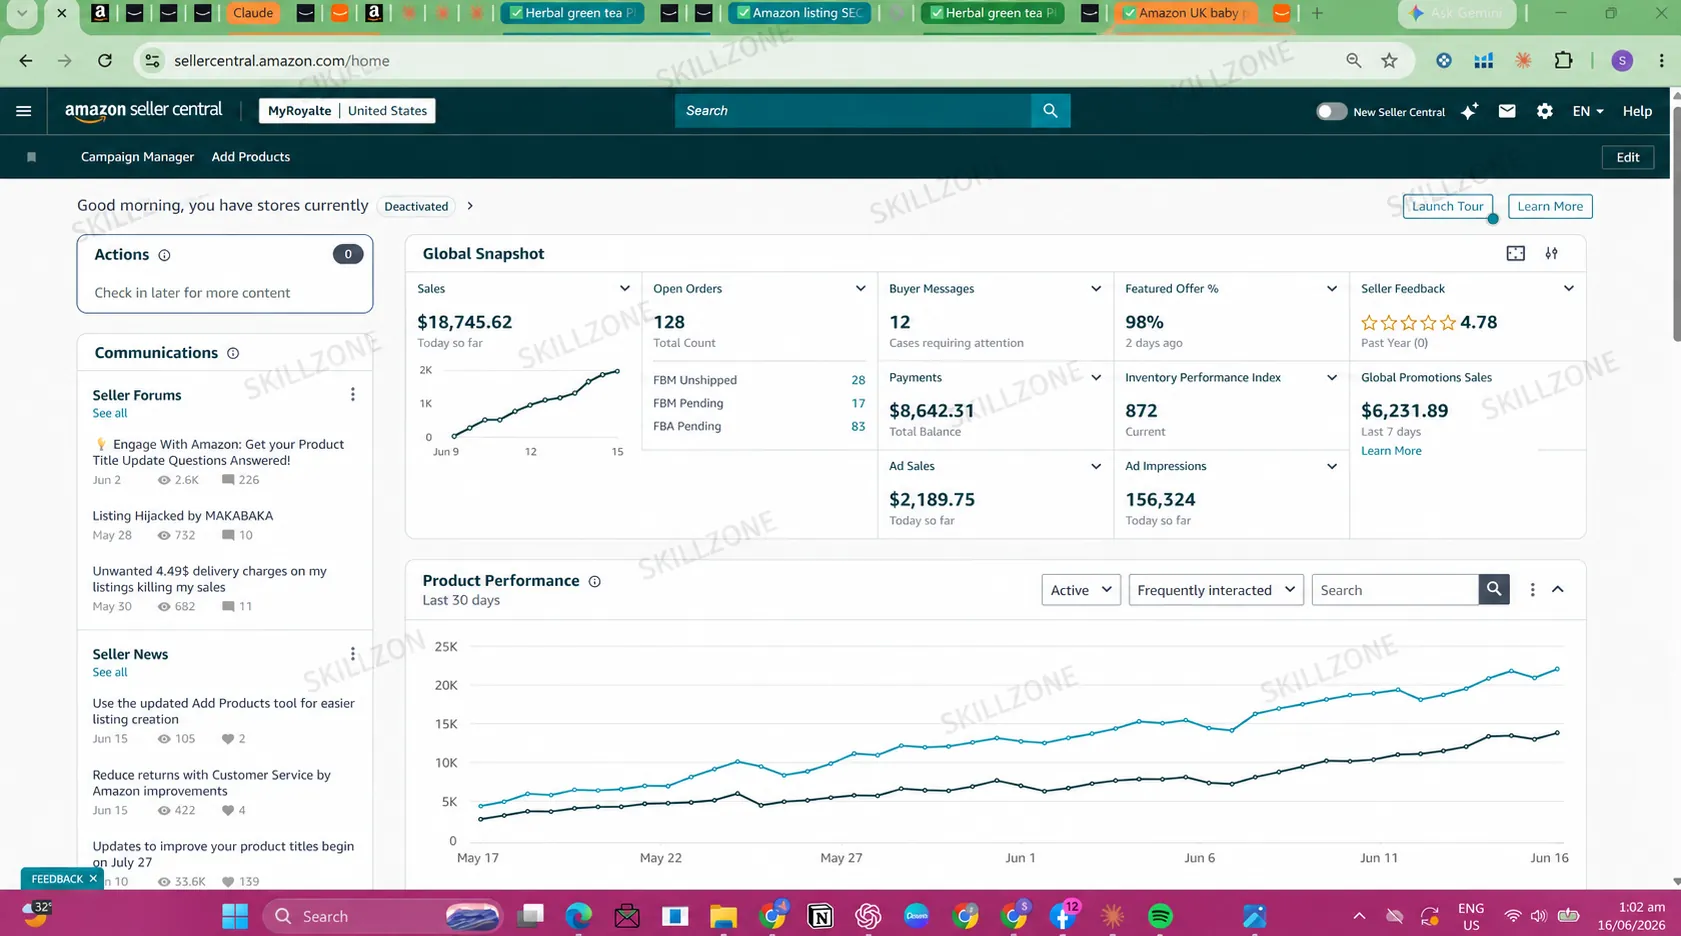Open the Chrome profile avatar

(1622, 61)
